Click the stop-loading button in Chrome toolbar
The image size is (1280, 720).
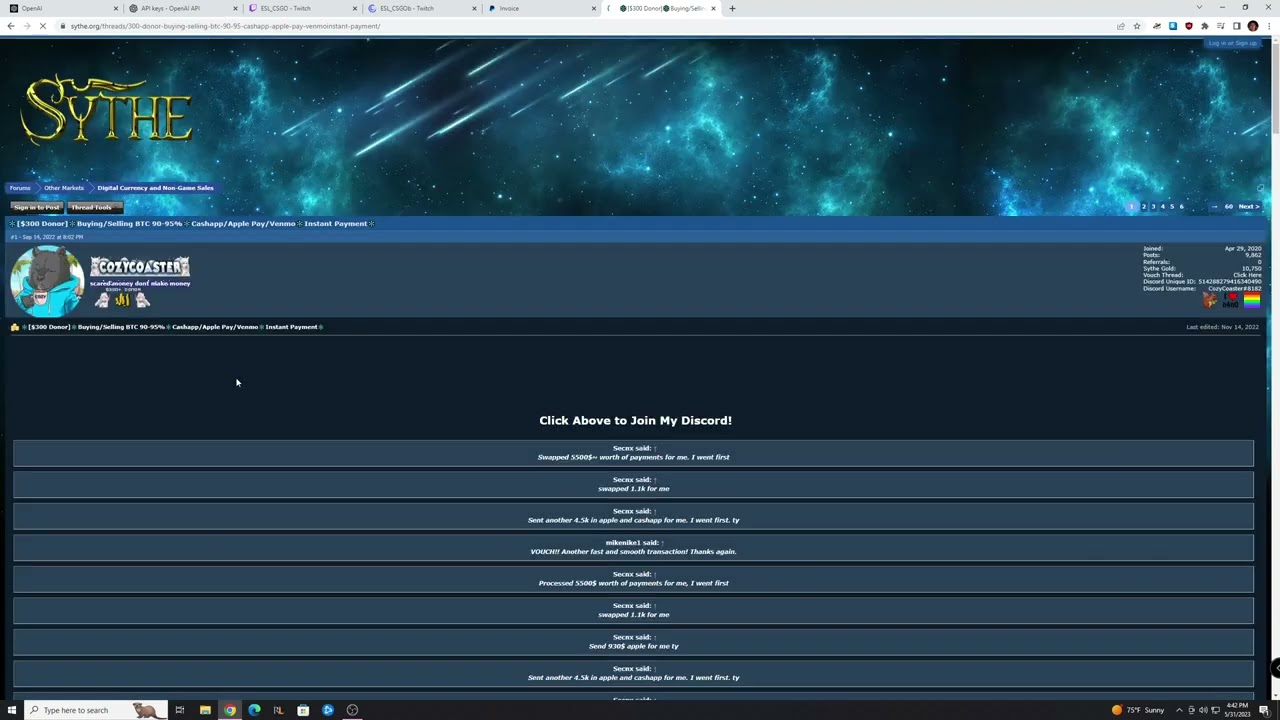(x=42, y=26)
